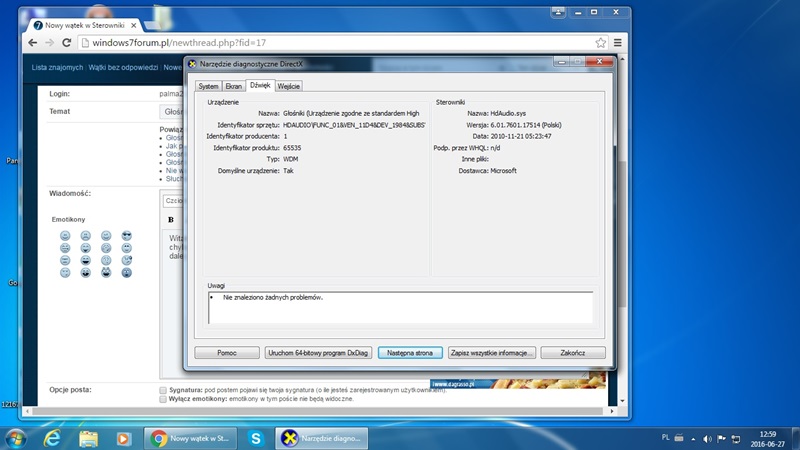Insert first emoticon in the second row

click(65, 248)
